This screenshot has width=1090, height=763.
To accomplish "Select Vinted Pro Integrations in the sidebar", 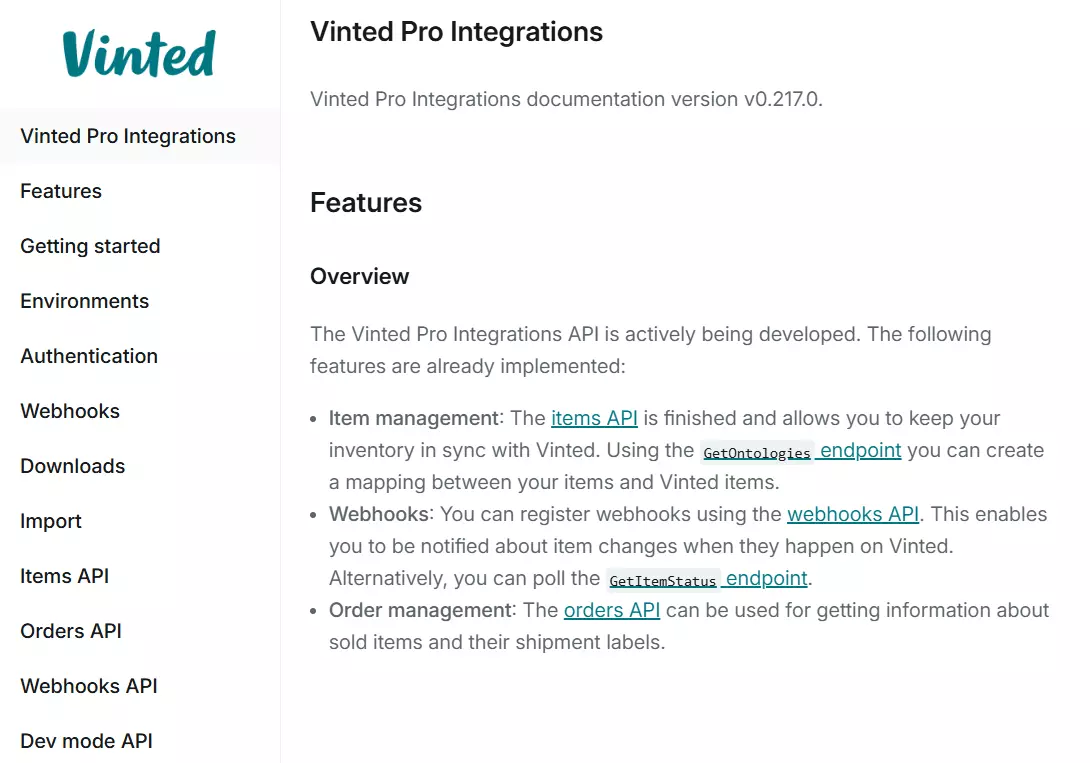I will point(127,135).
